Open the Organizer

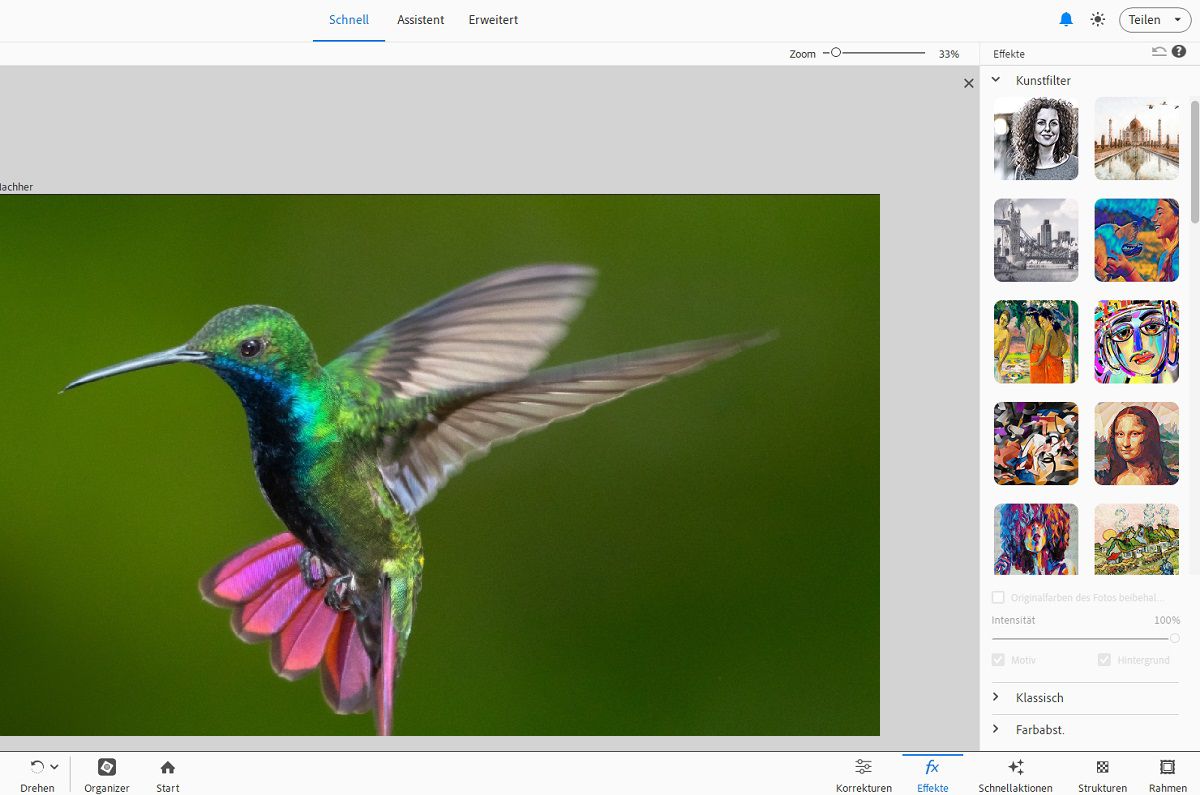(x=107, y=768)
